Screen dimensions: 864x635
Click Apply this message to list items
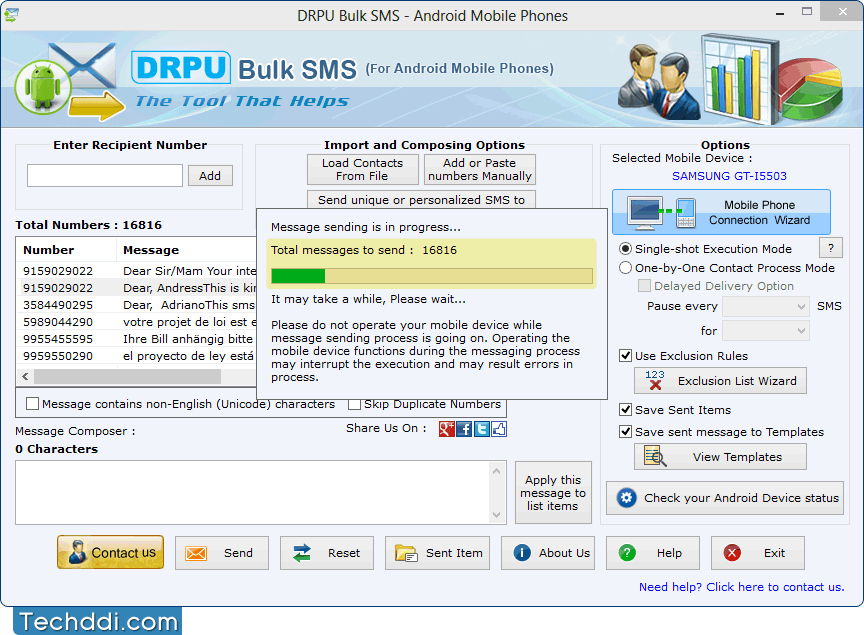tap(553, 493)
